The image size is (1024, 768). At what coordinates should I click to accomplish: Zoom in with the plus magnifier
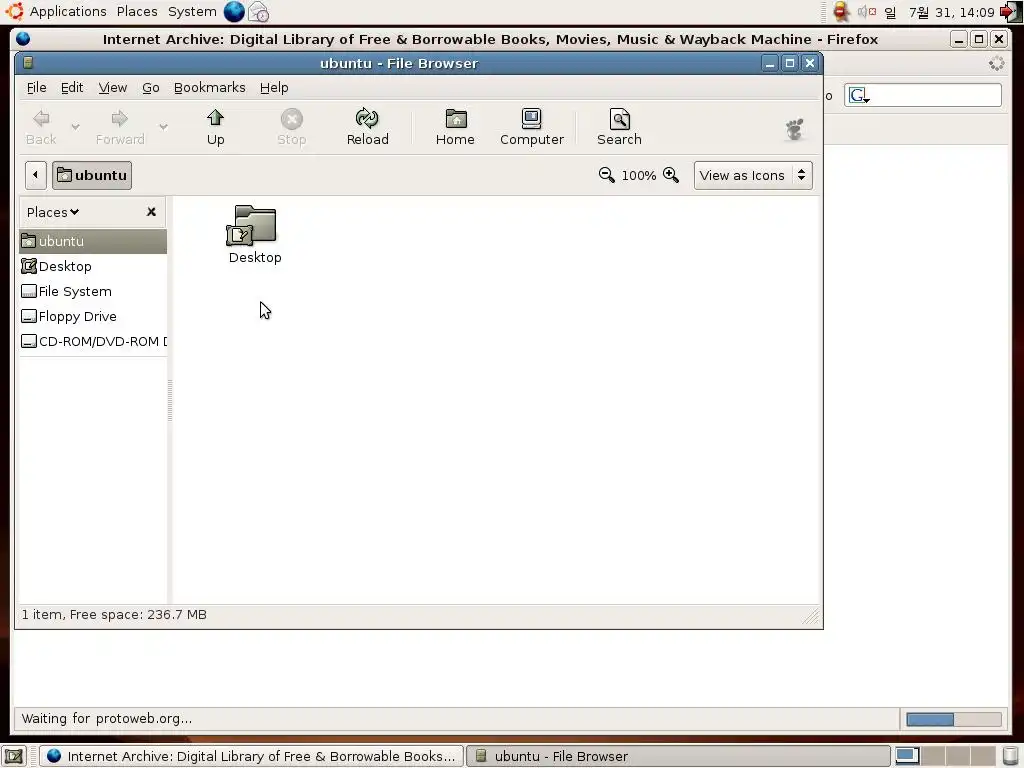click(671, 175)
